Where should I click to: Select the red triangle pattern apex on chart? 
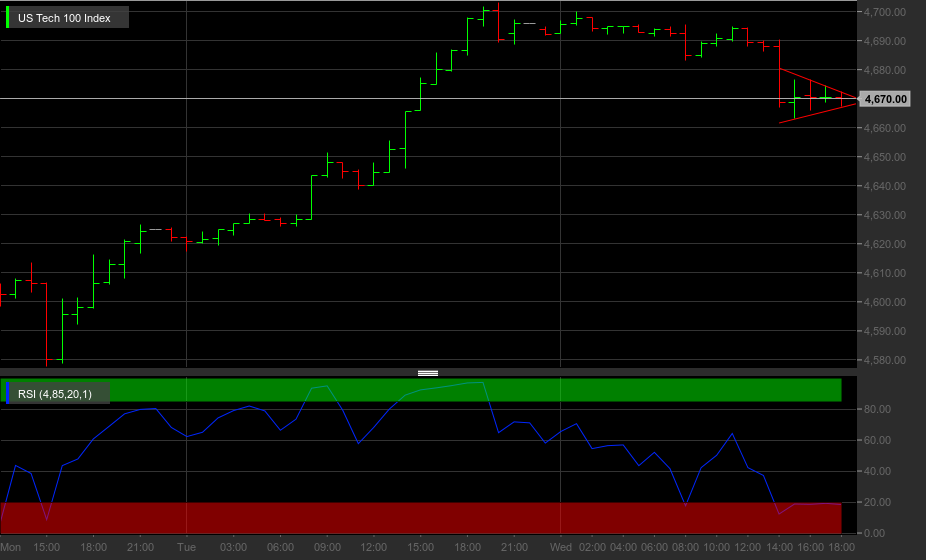click(855, 98)
